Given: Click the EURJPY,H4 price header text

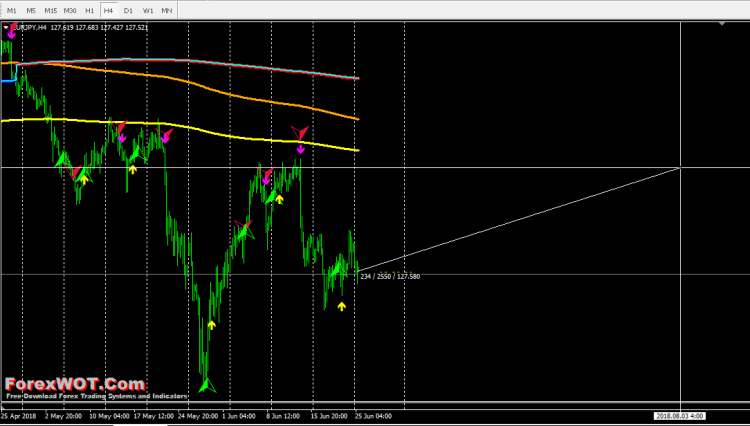Looking at the screenshot, I should [x=79, y=28].
